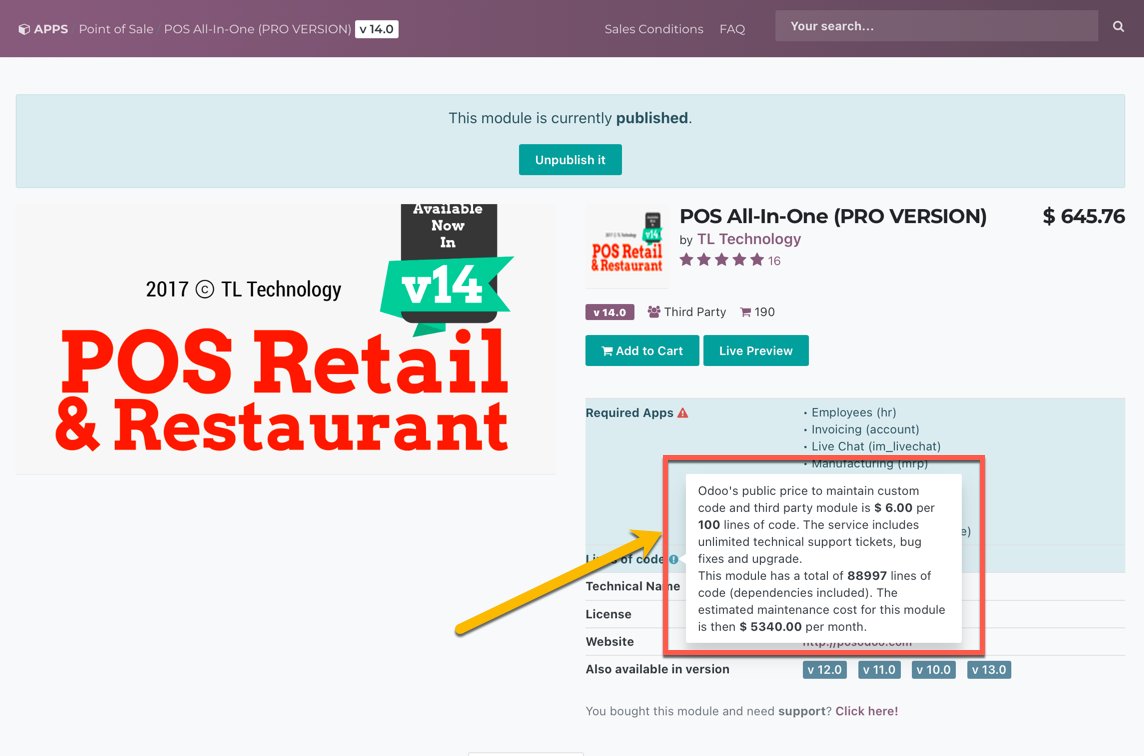1144x756 pixels.
Task: Click the purple v 14.0 version tag
Action: pyautogui.click(x=609, y=312)
